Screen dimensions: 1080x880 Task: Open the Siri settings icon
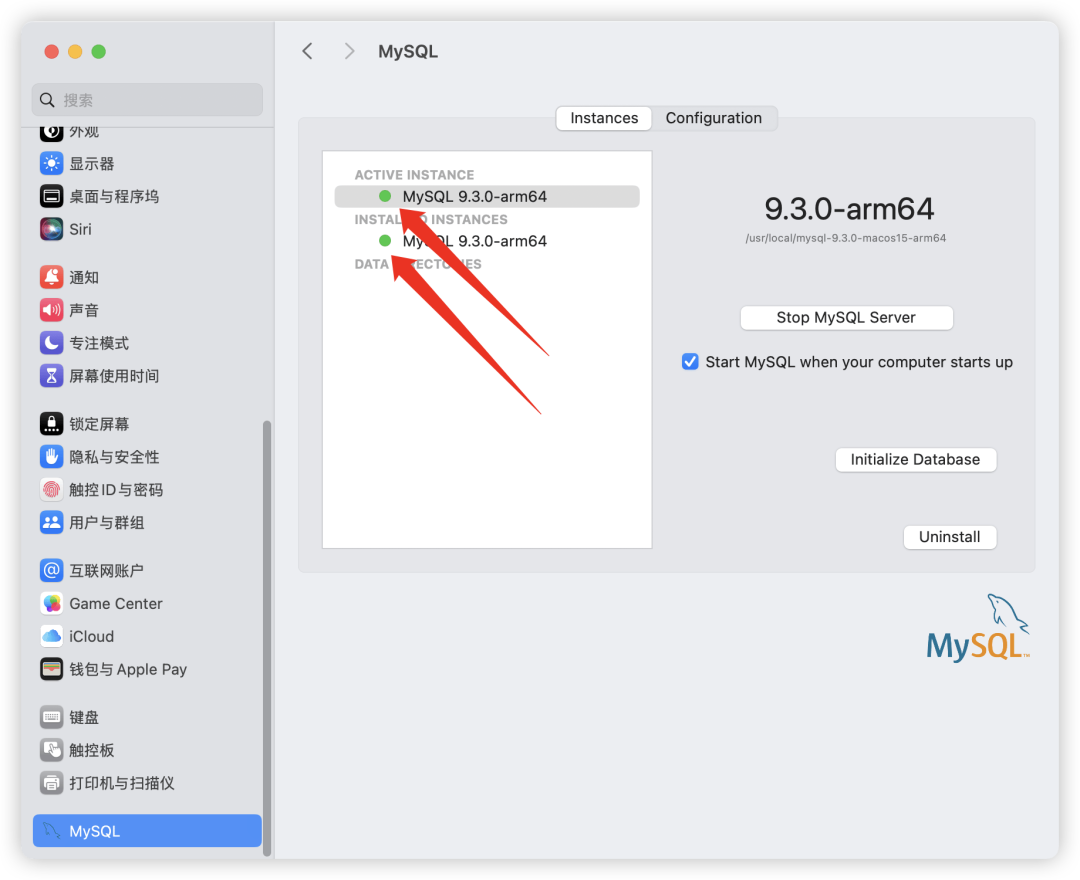tap(52, 229)
